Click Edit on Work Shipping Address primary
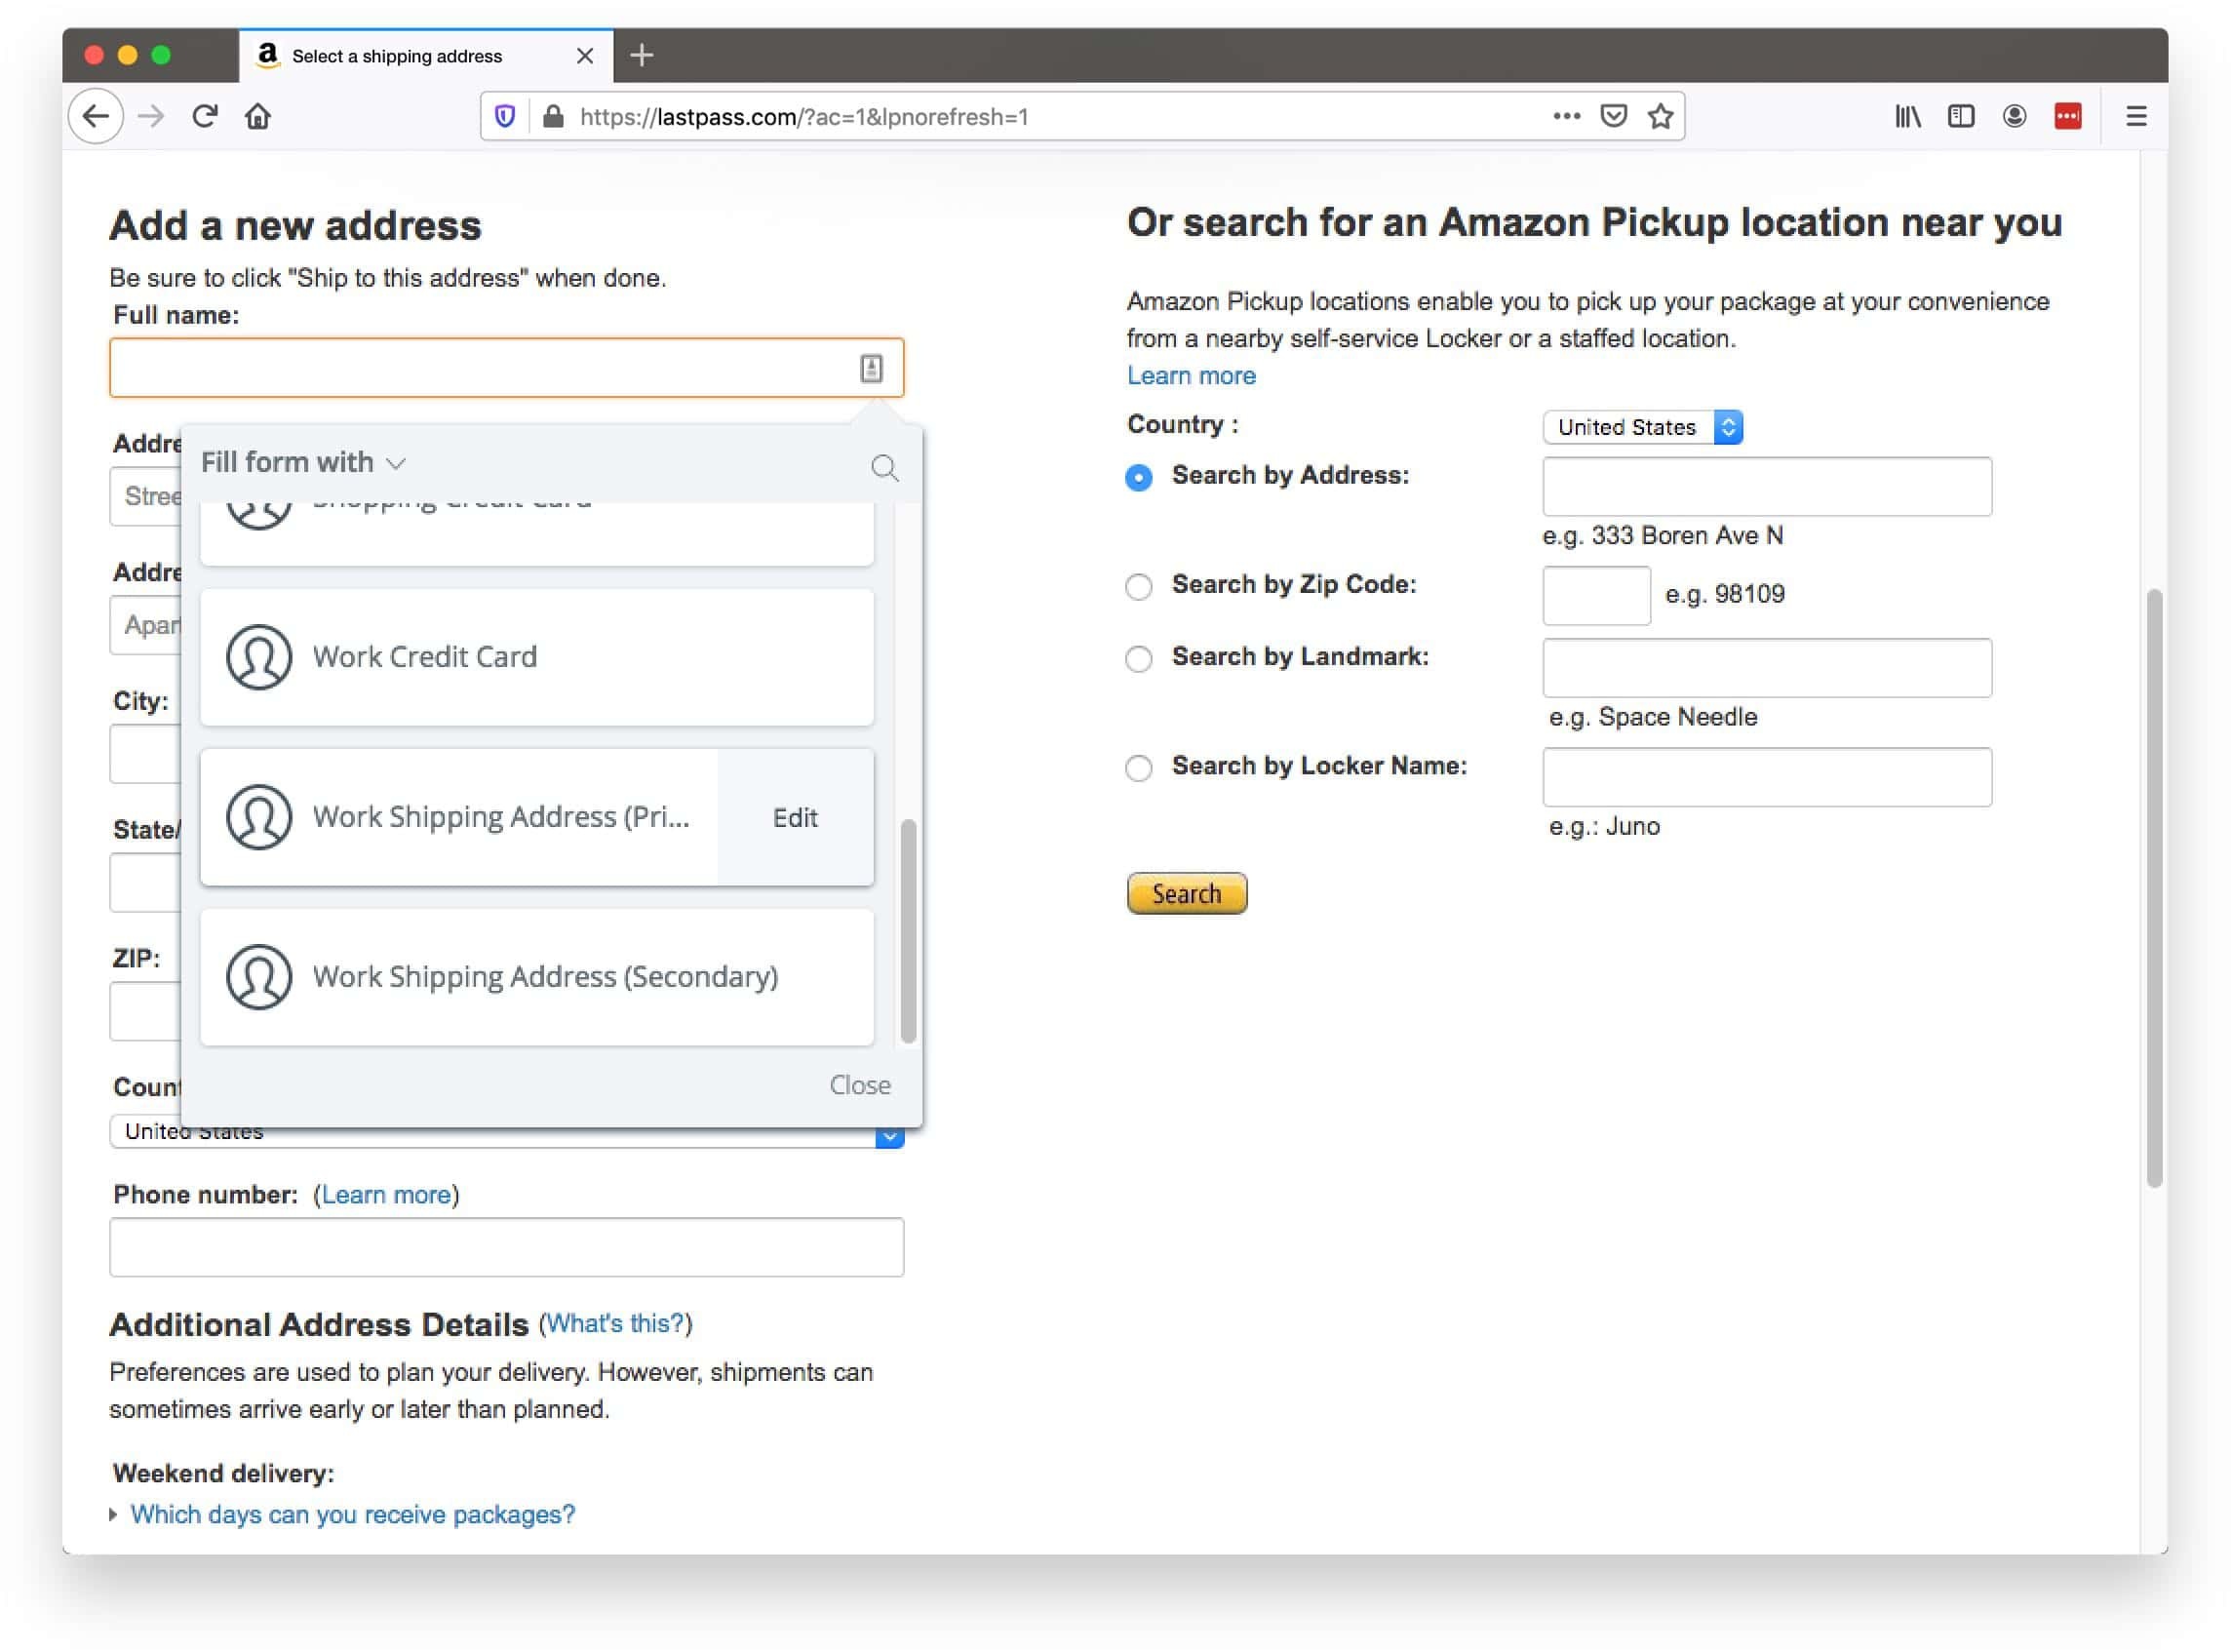 (794, 817)
